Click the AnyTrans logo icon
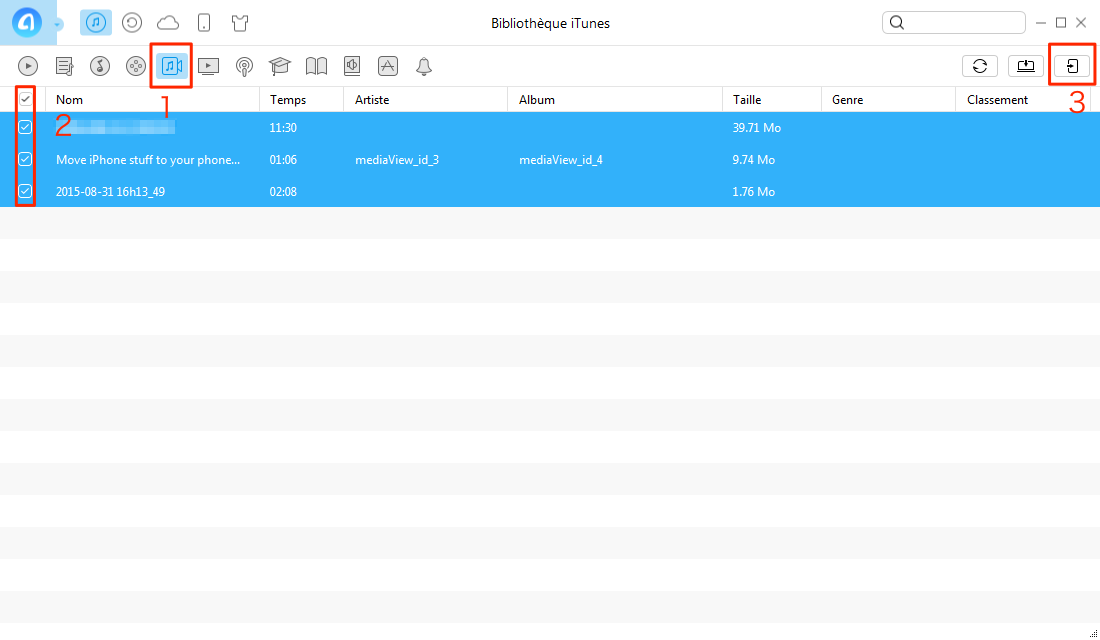1100x640 pixels. pos(27,23)
